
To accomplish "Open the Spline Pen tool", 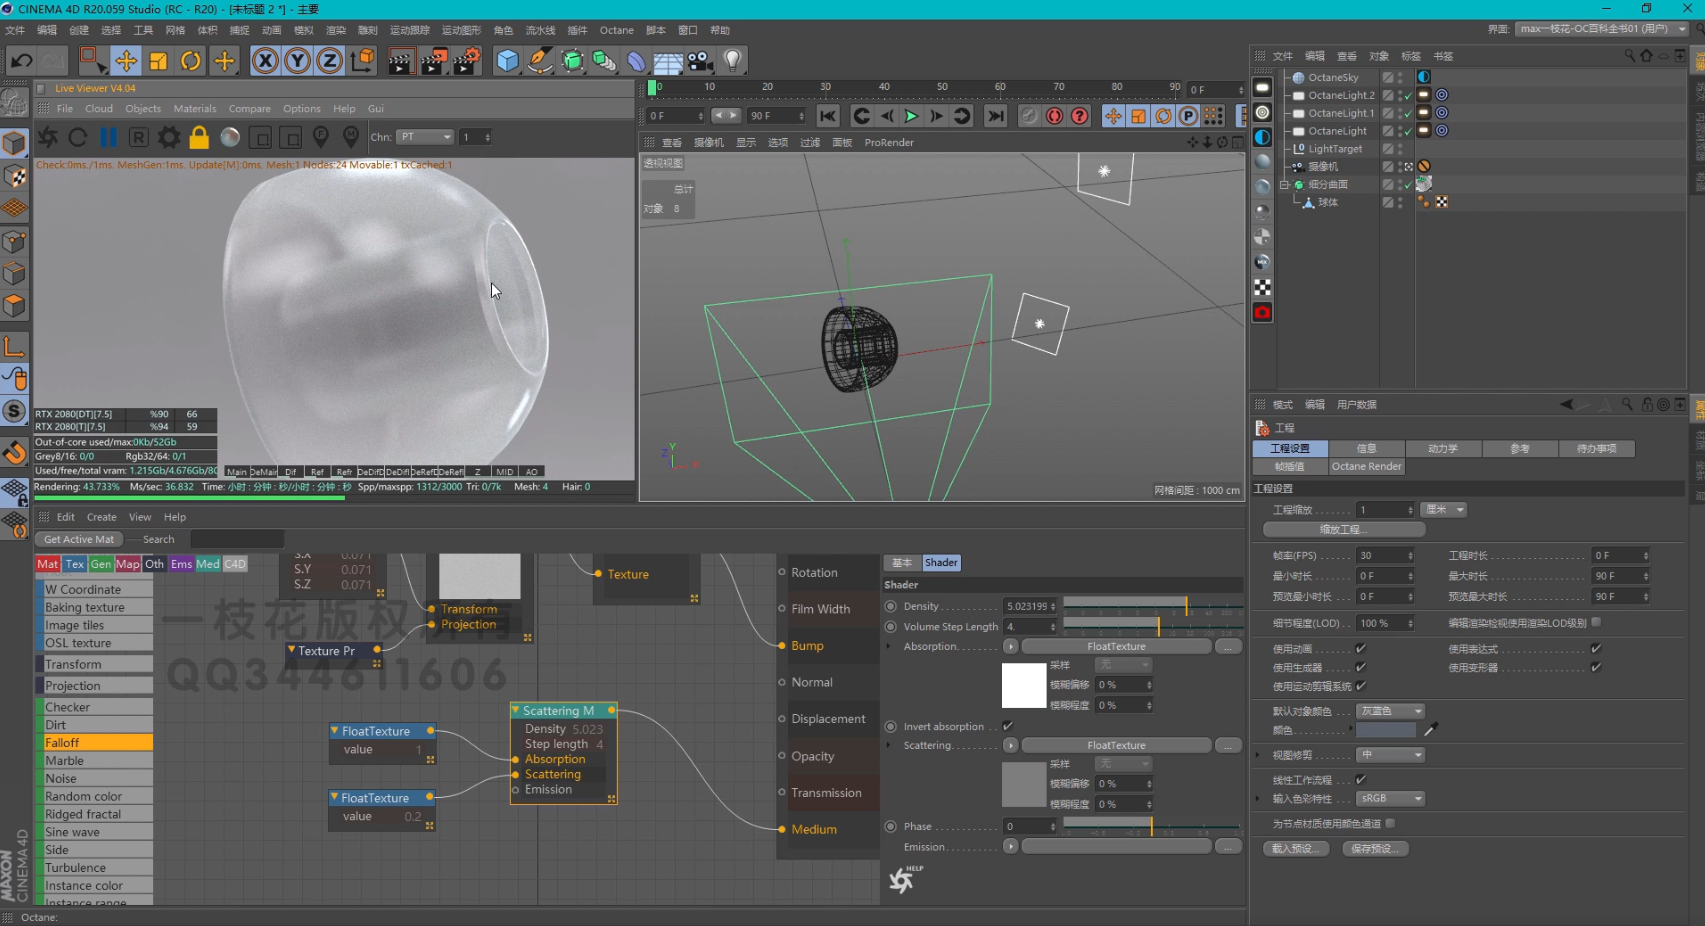I will pos(540,61).
